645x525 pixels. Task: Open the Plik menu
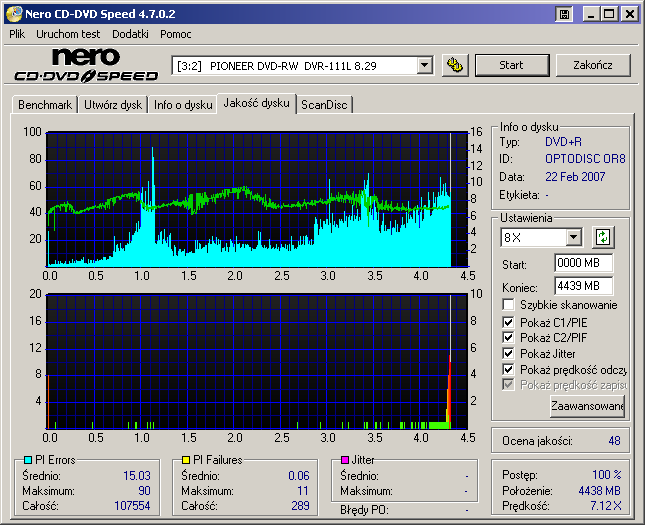pos(17,34)
